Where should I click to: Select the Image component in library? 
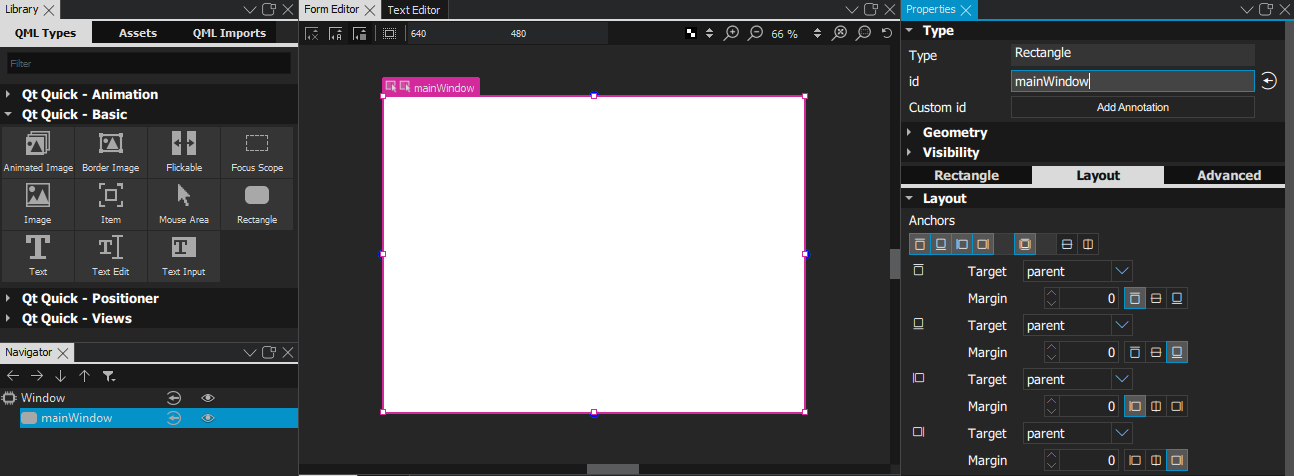tap(38, 204)
